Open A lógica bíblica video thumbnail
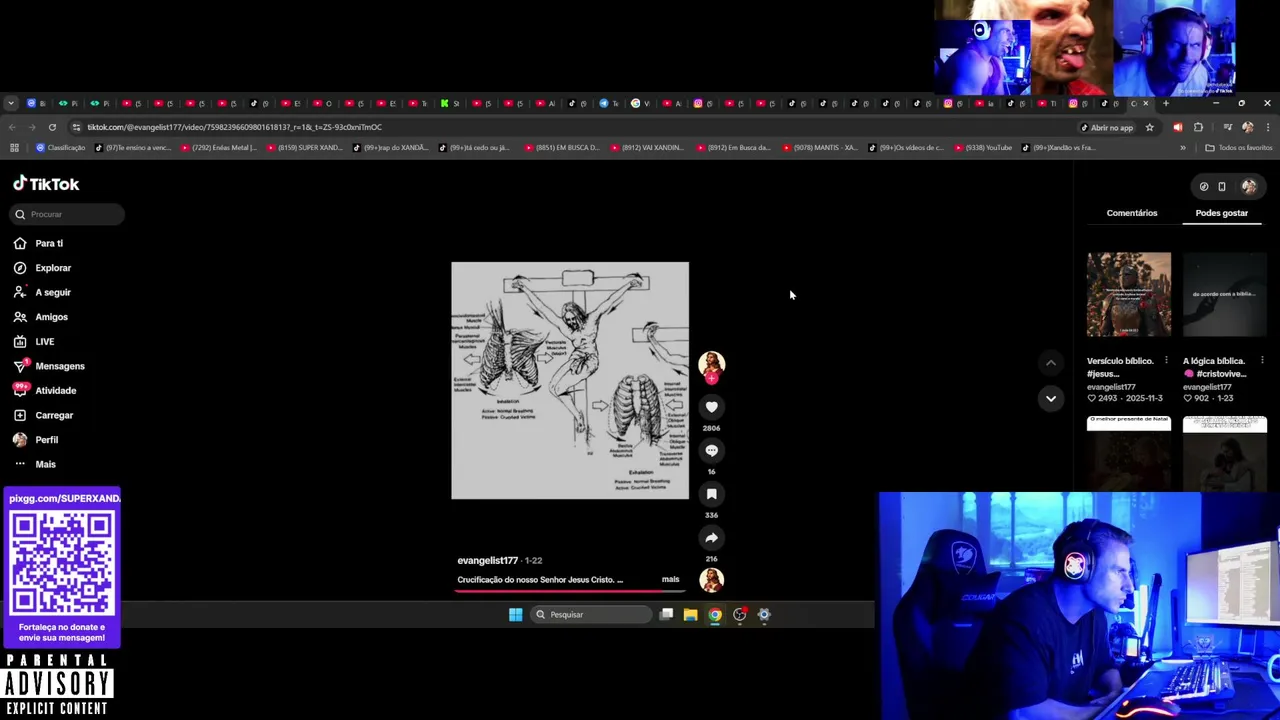Viewport: 1280px width, 720px height. point(1224,294)
